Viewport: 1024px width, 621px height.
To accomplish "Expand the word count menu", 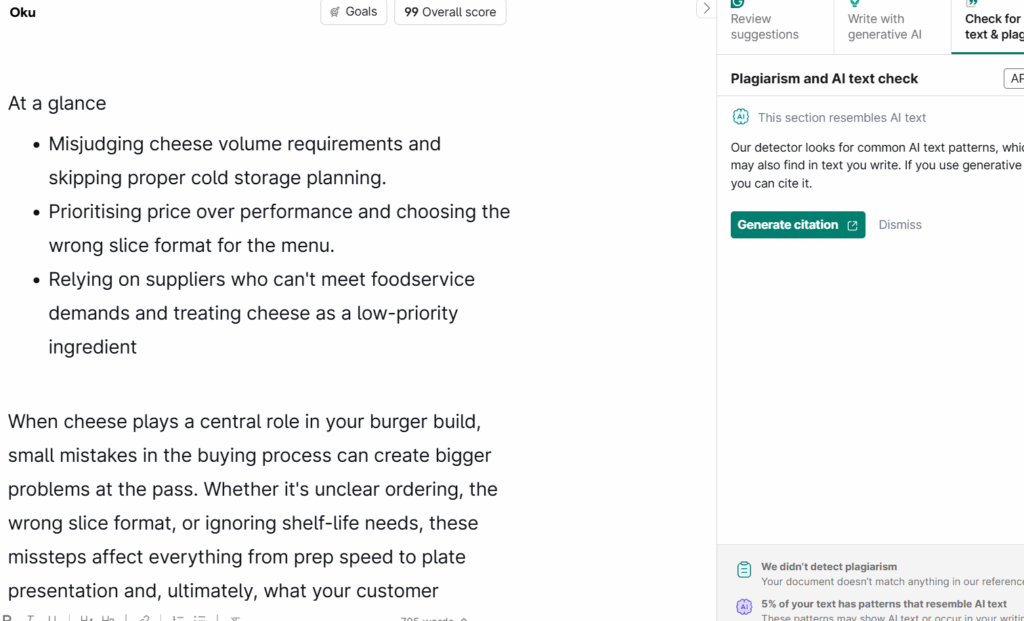I will (465, 618).
